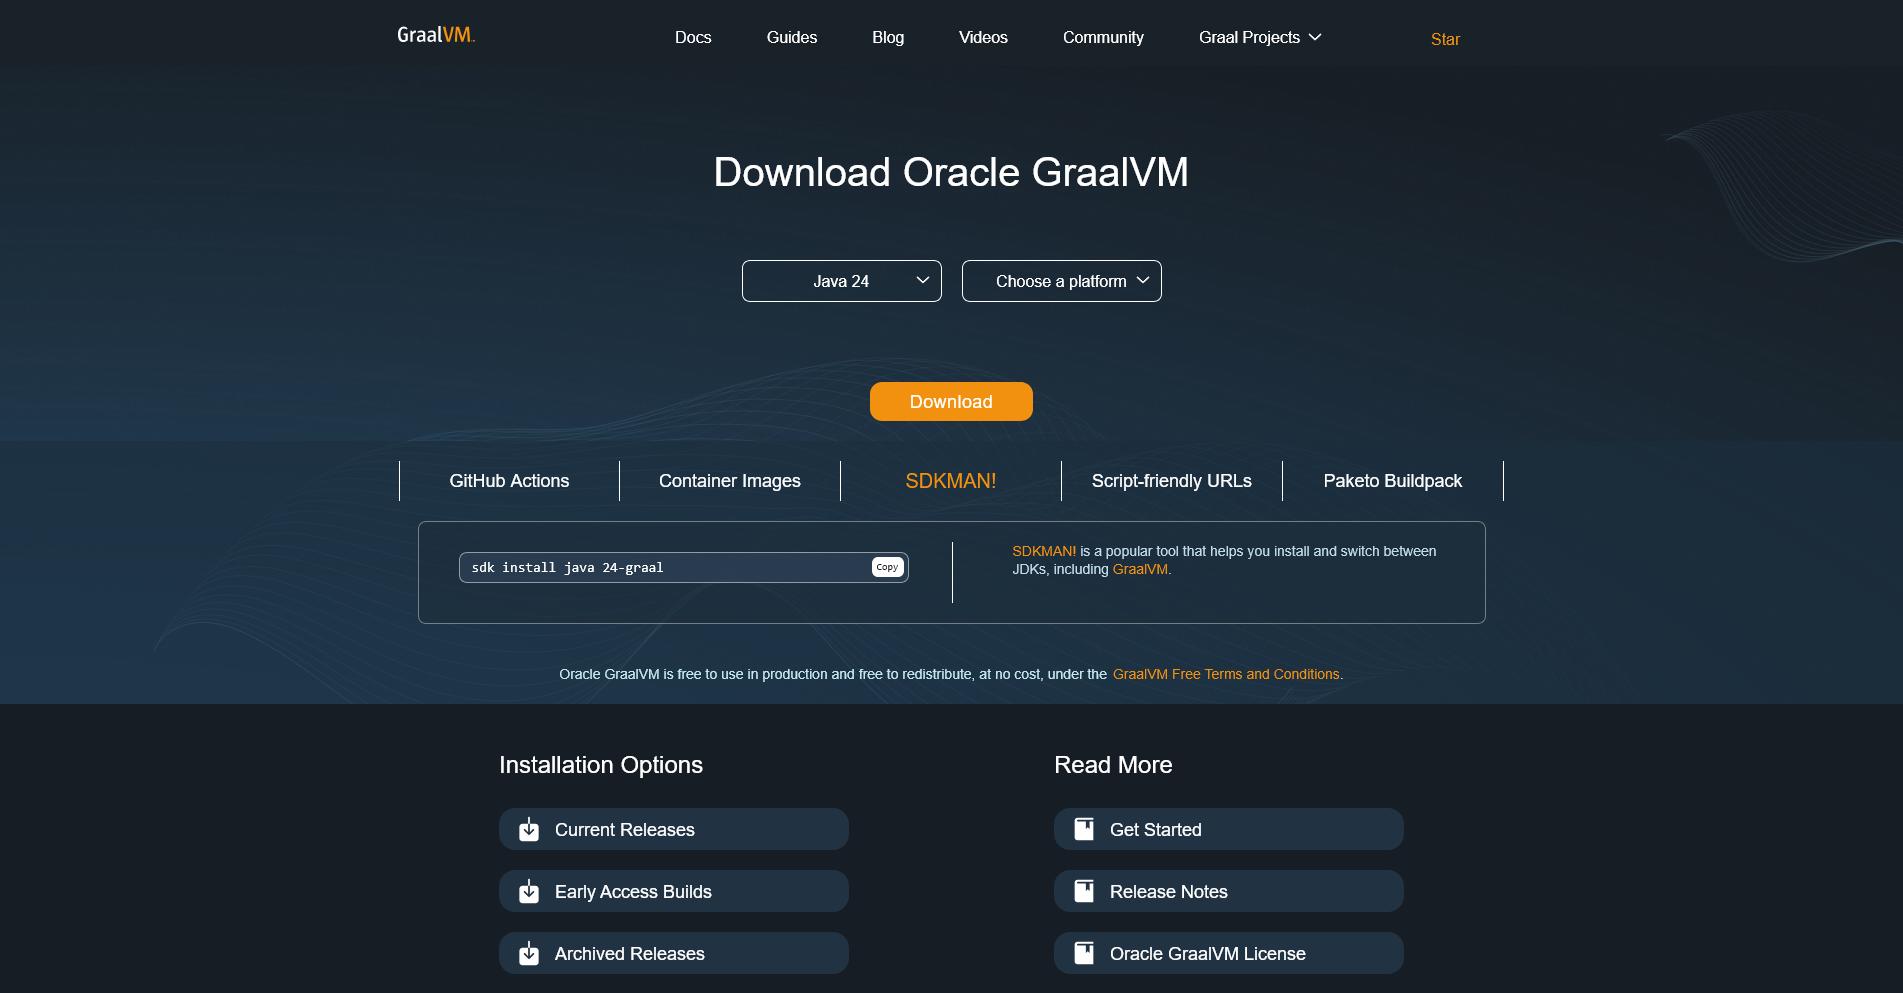
Task: Select the Container Images tab
Action: pyautogui.click(x=729, y=481)
